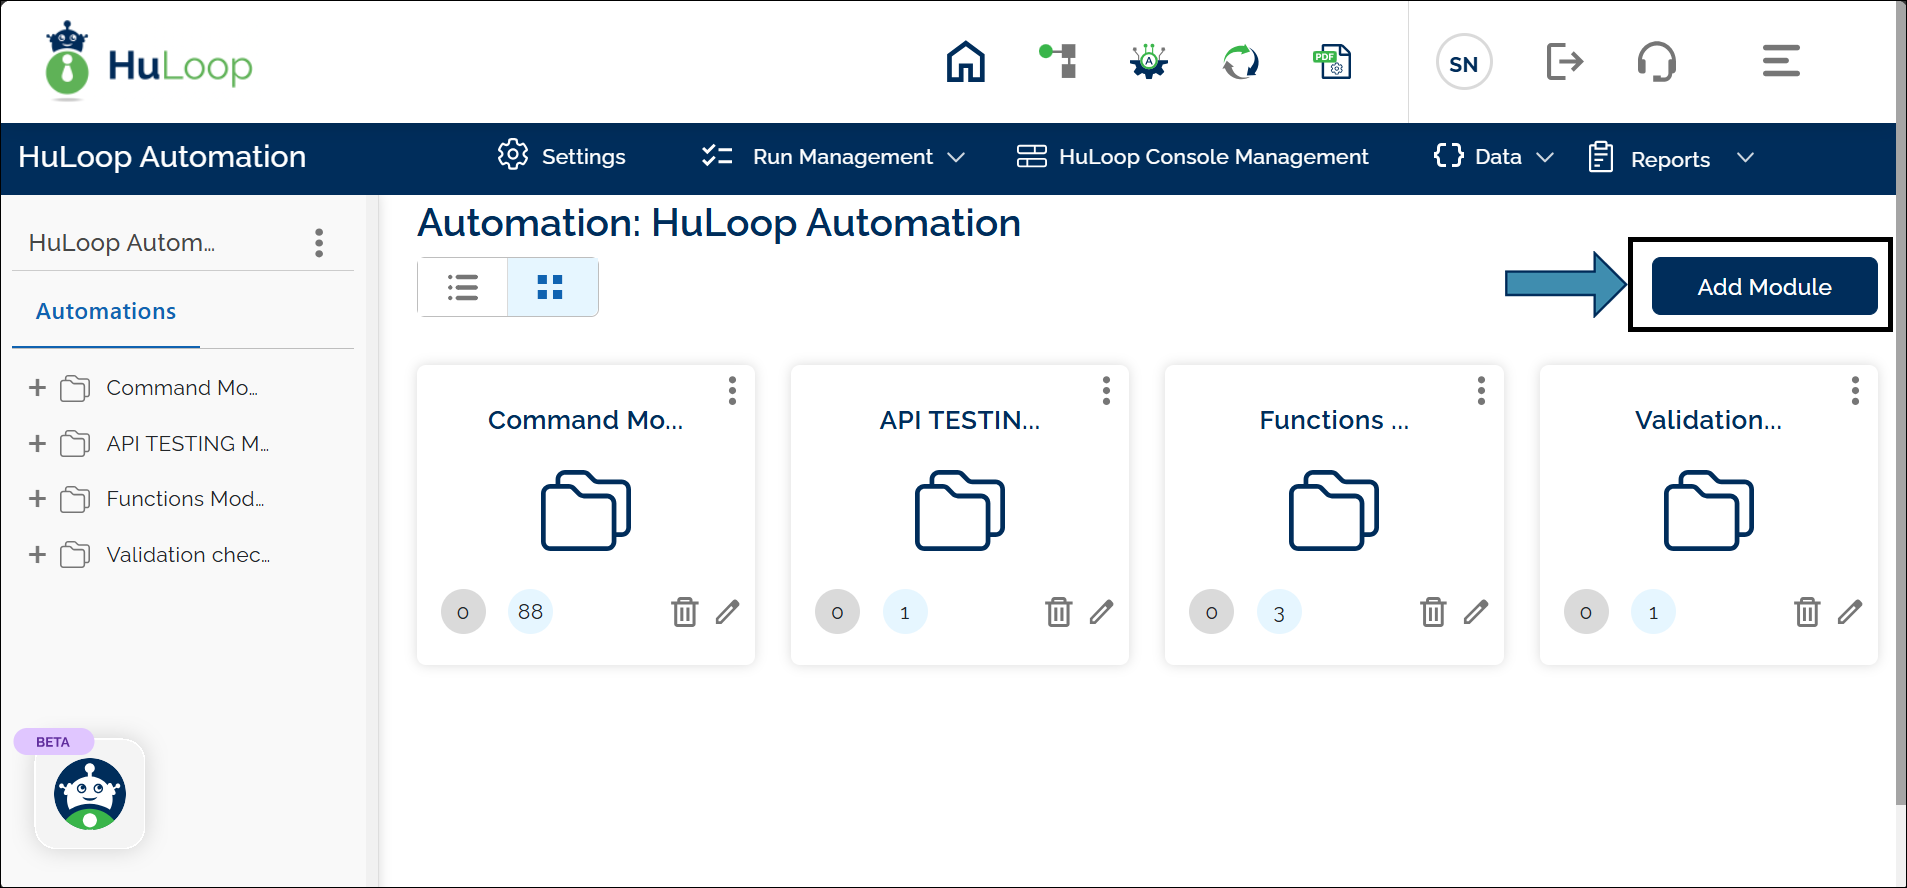Click the green refresh sync icon
The height and width of the screenshot is (888, 1907).
coord(1240,62)
